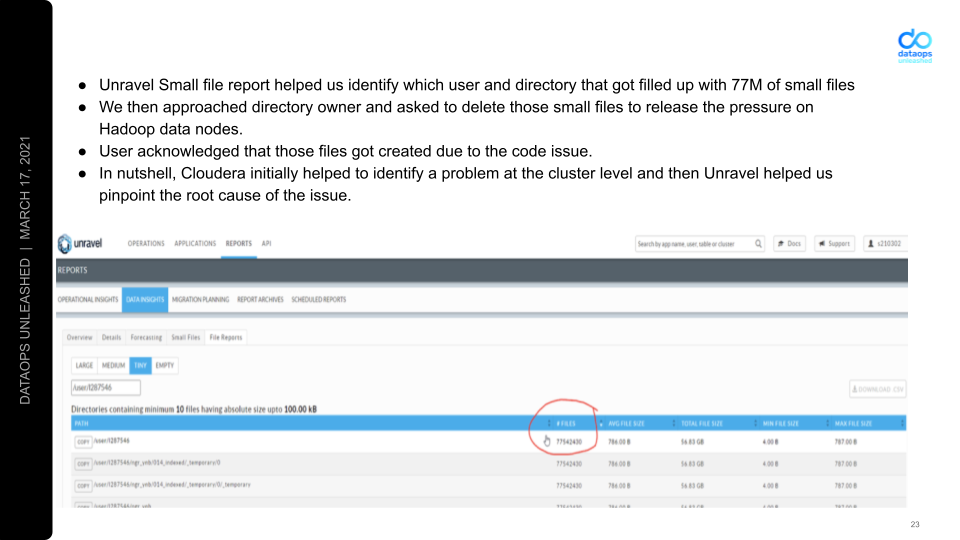Viewport: 960px width, 540px height.
Task: Sort by the # FILES column header
Action: pos(566,423)
